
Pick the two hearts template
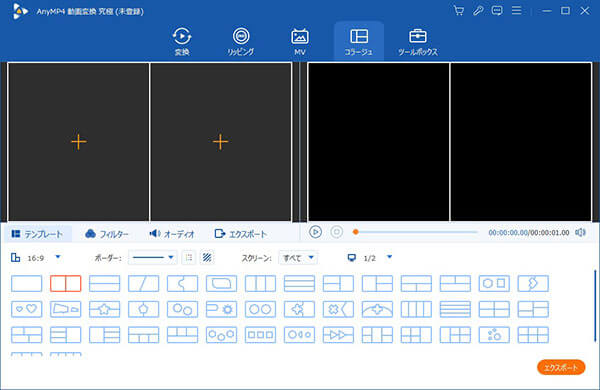26,309
